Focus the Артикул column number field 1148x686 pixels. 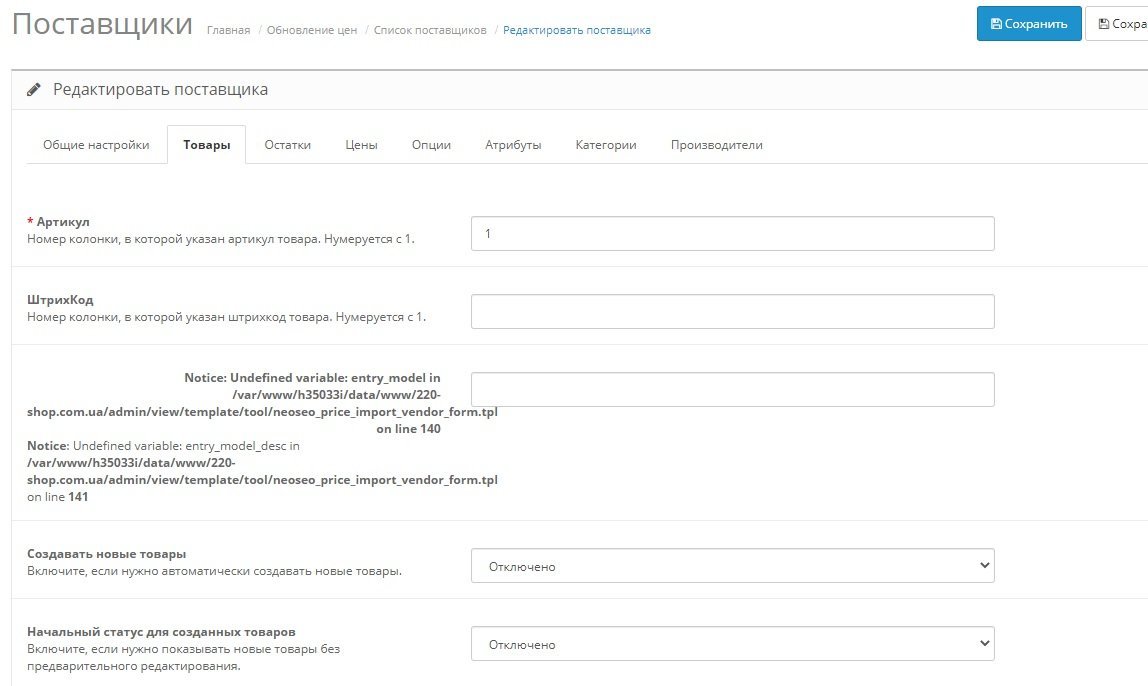click(x=732, y=234)
